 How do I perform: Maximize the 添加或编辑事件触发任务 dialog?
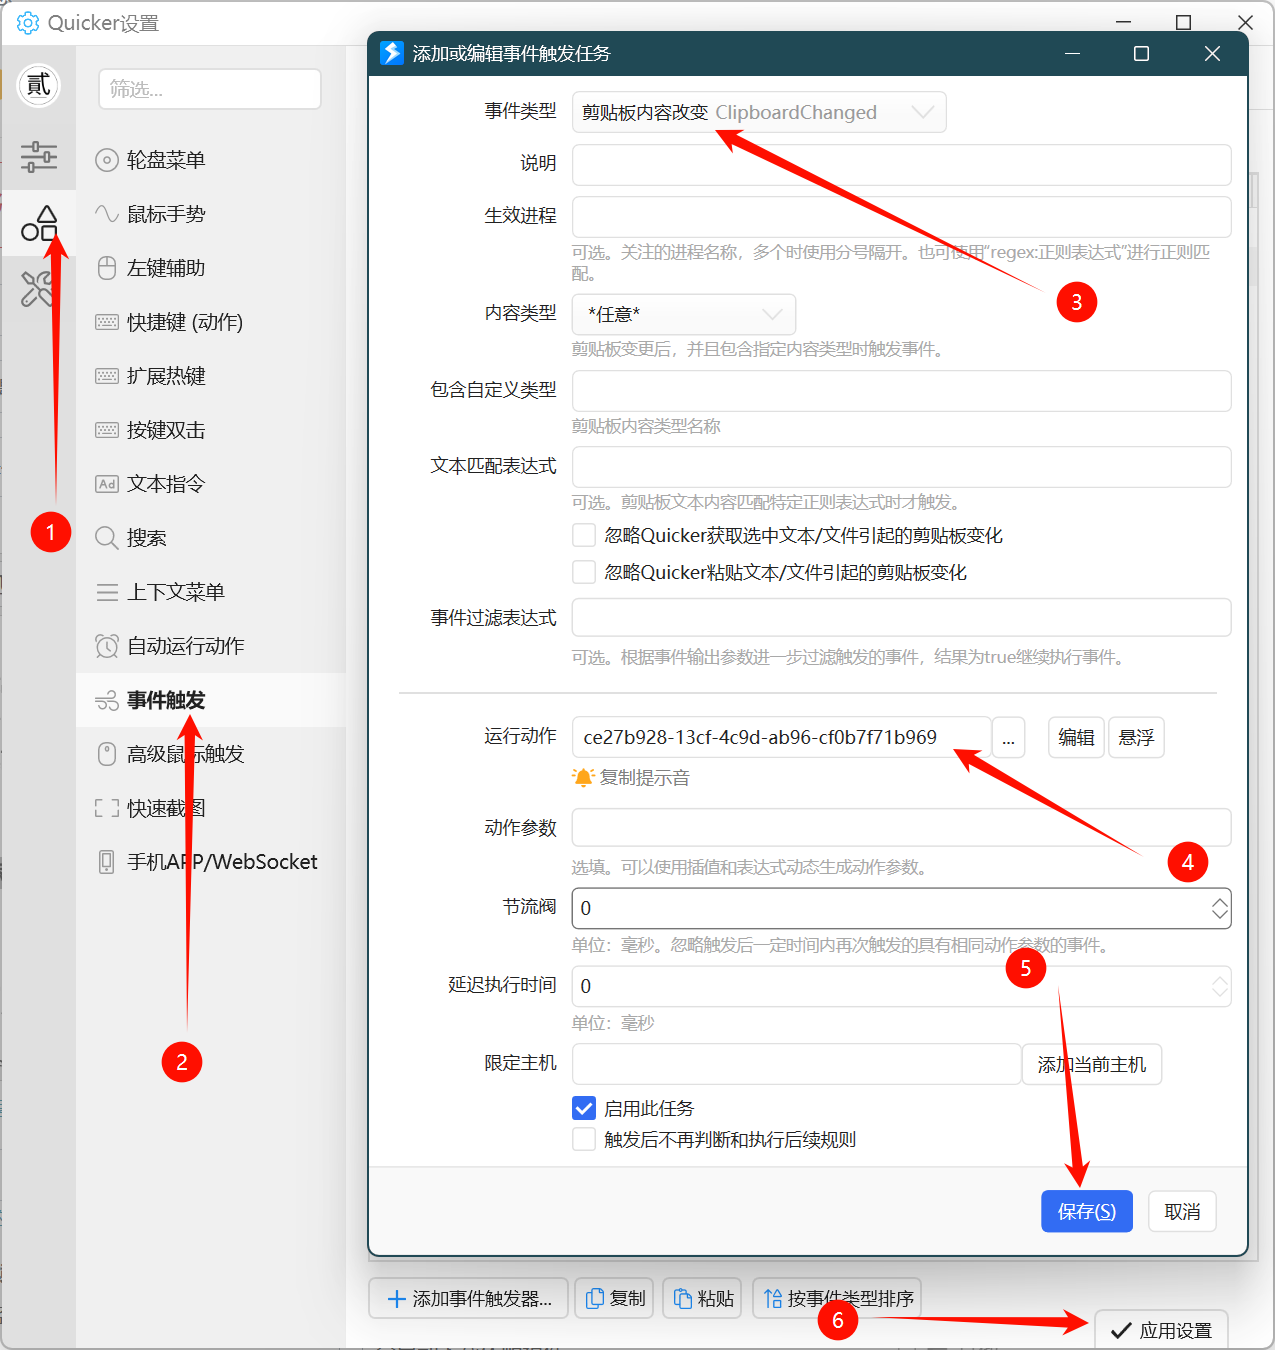click(1141, 54)
